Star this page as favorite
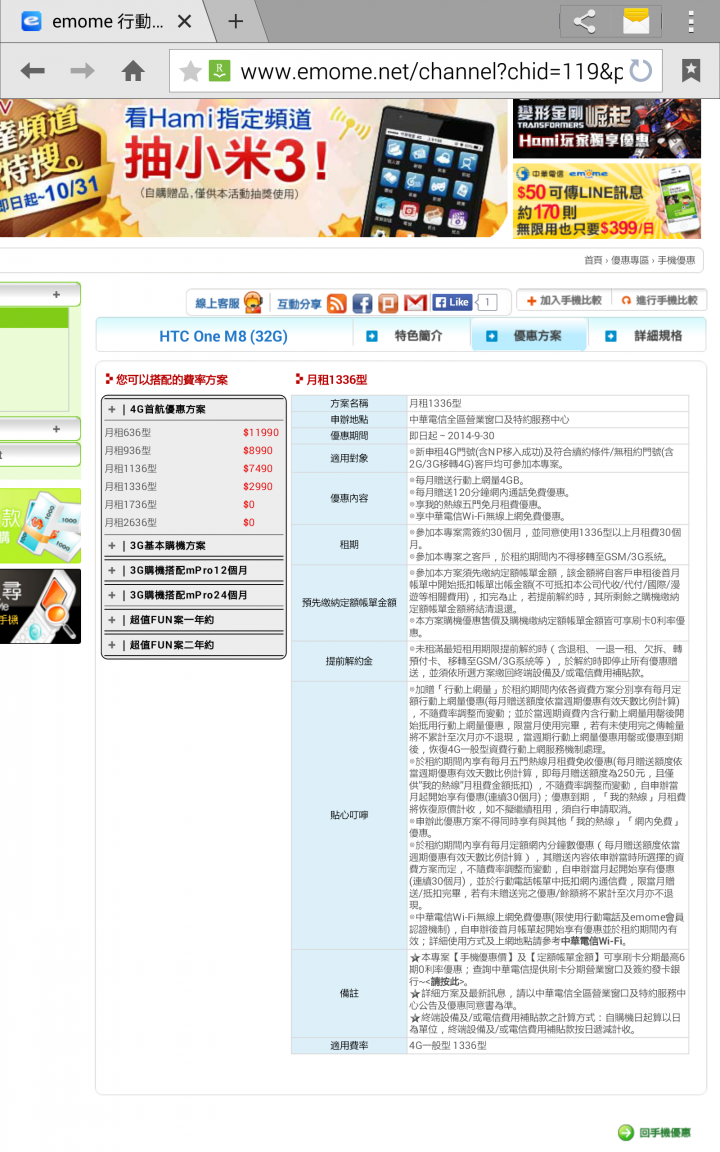Screen dimensions: 720x1152 point(190,71)
